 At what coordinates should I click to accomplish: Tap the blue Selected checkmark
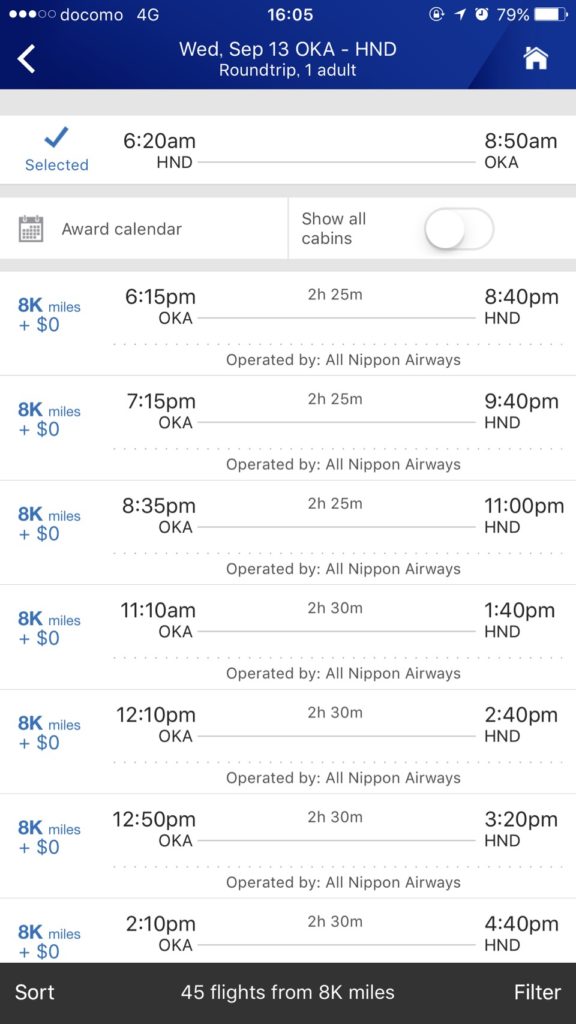pyautogui.click(x=56, y=137)
